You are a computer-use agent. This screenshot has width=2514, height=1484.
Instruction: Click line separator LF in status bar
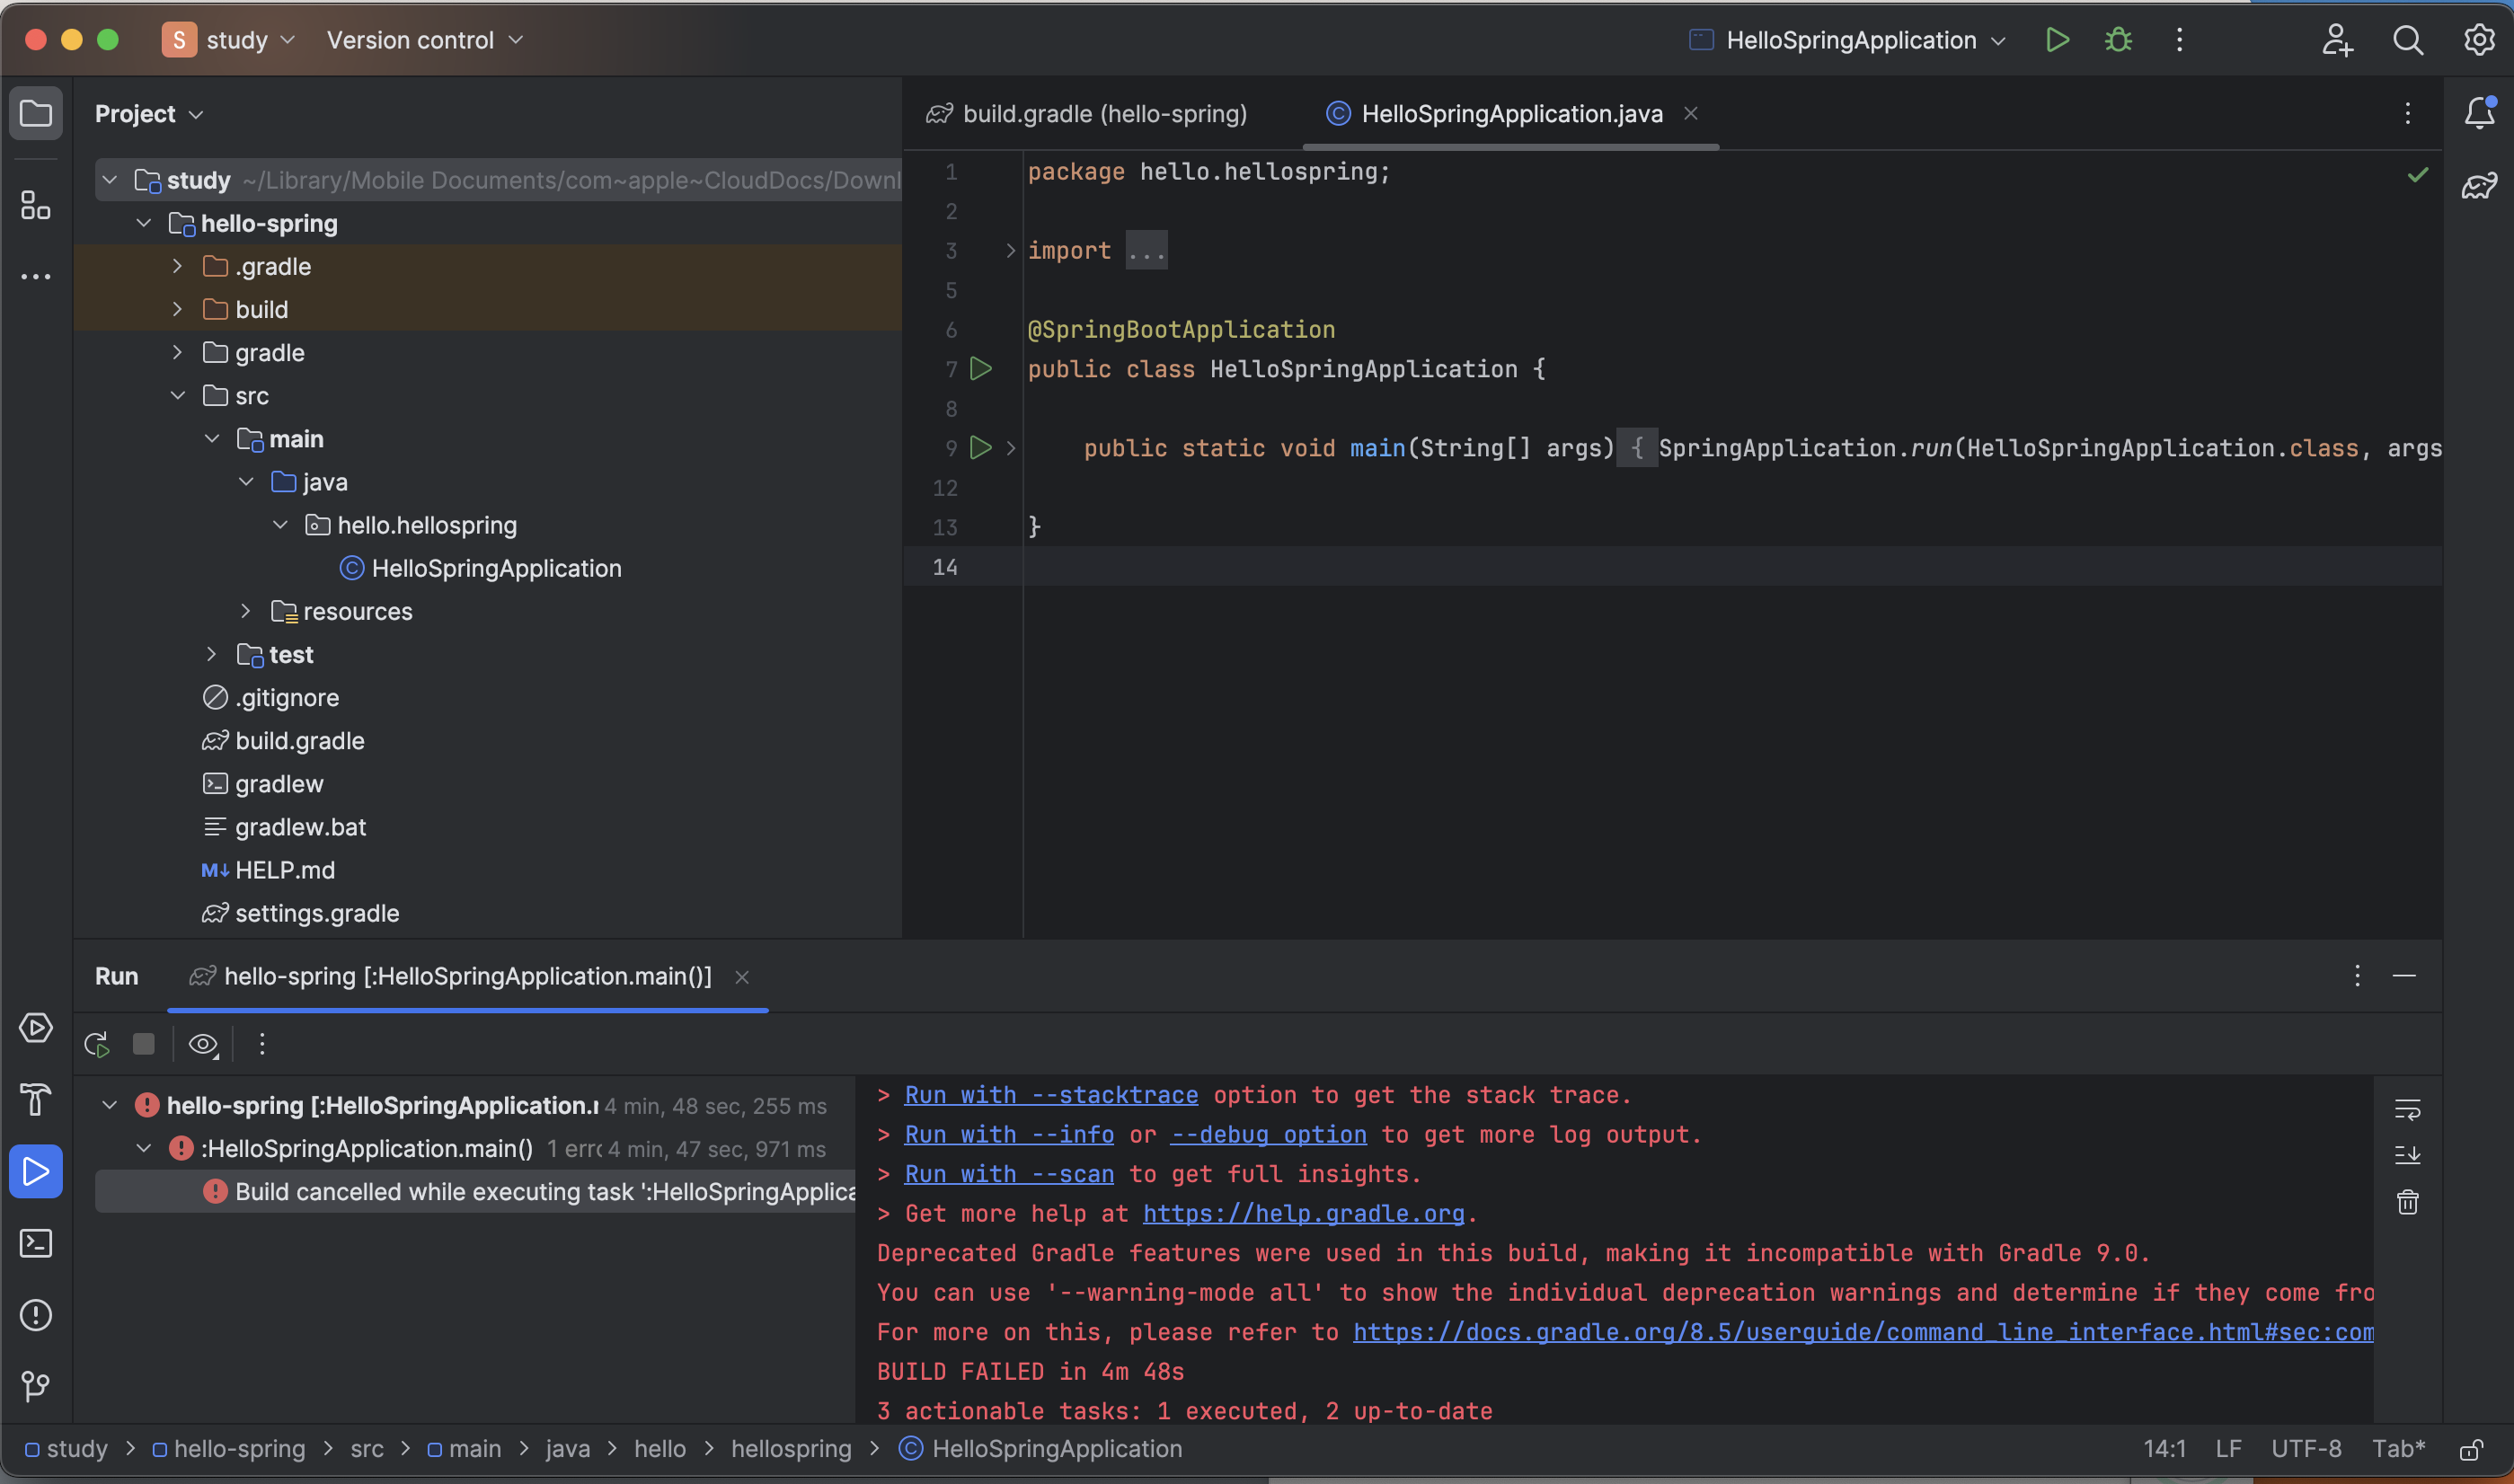(x=2228, y=1450)
